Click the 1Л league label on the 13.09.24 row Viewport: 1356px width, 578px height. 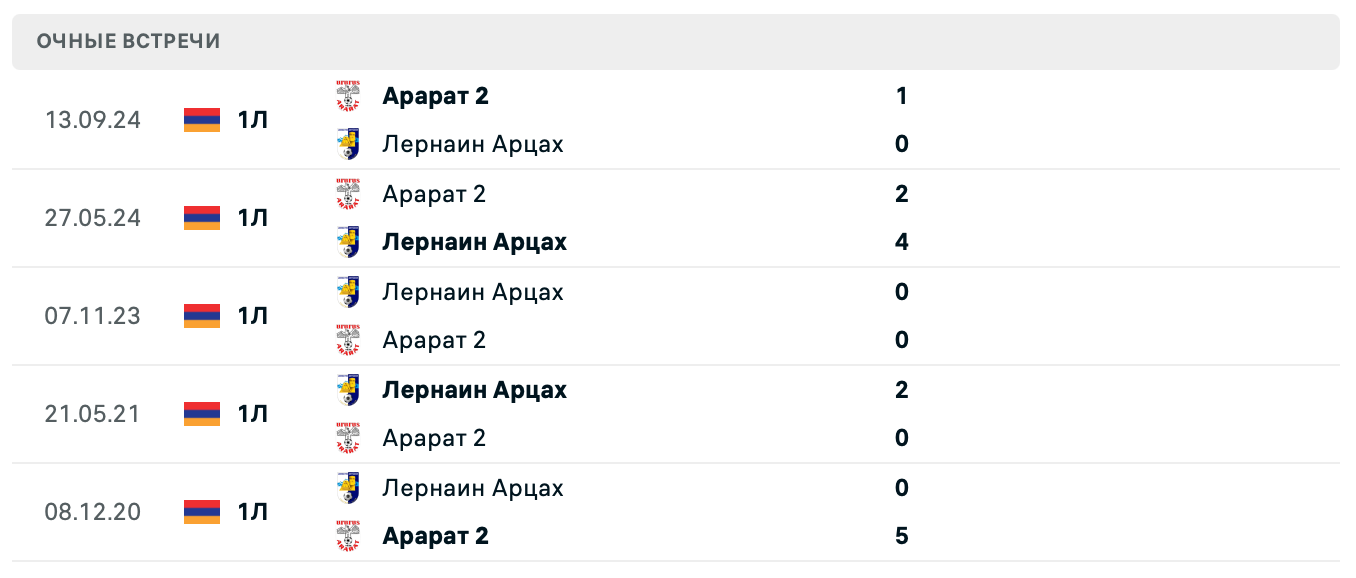[253, 119]
